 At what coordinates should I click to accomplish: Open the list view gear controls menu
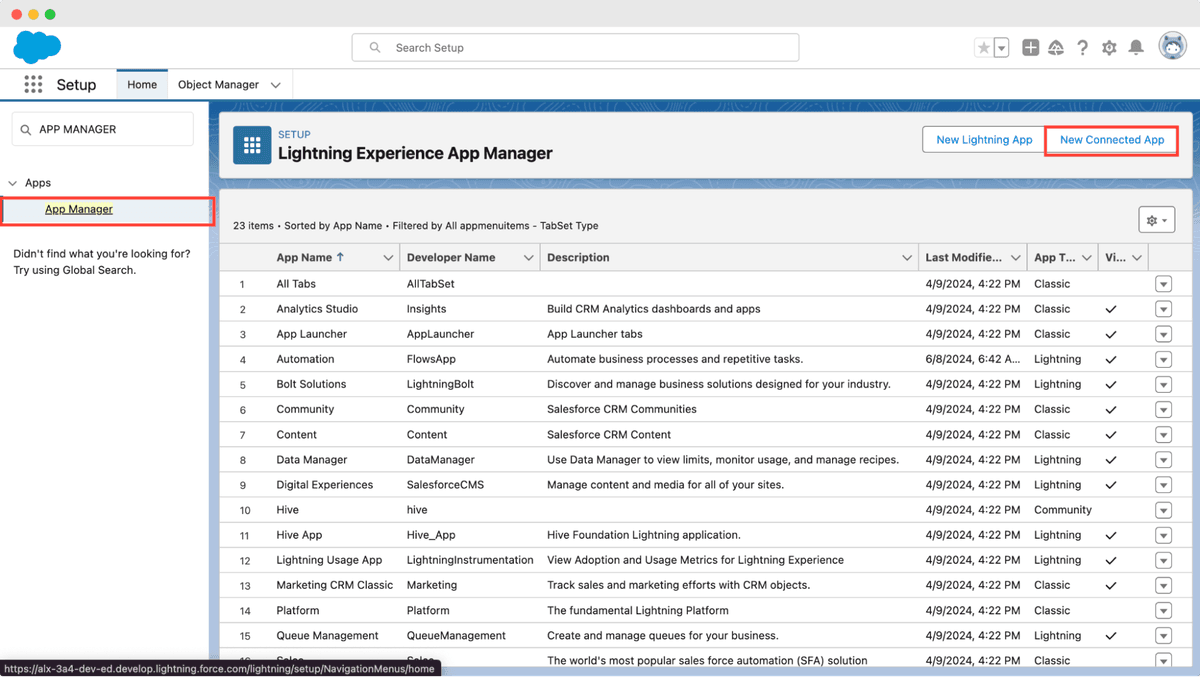[x=1156, y=220]
